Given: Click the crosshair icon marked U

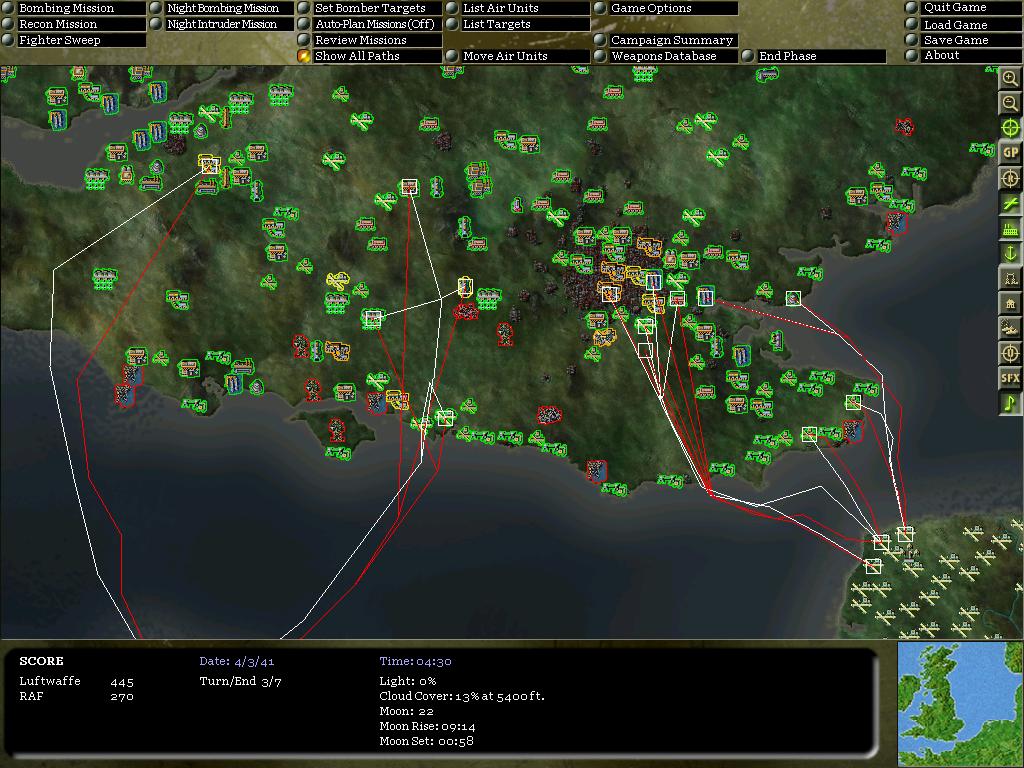Looking at the screenshot, I should tap(1010, 353).
